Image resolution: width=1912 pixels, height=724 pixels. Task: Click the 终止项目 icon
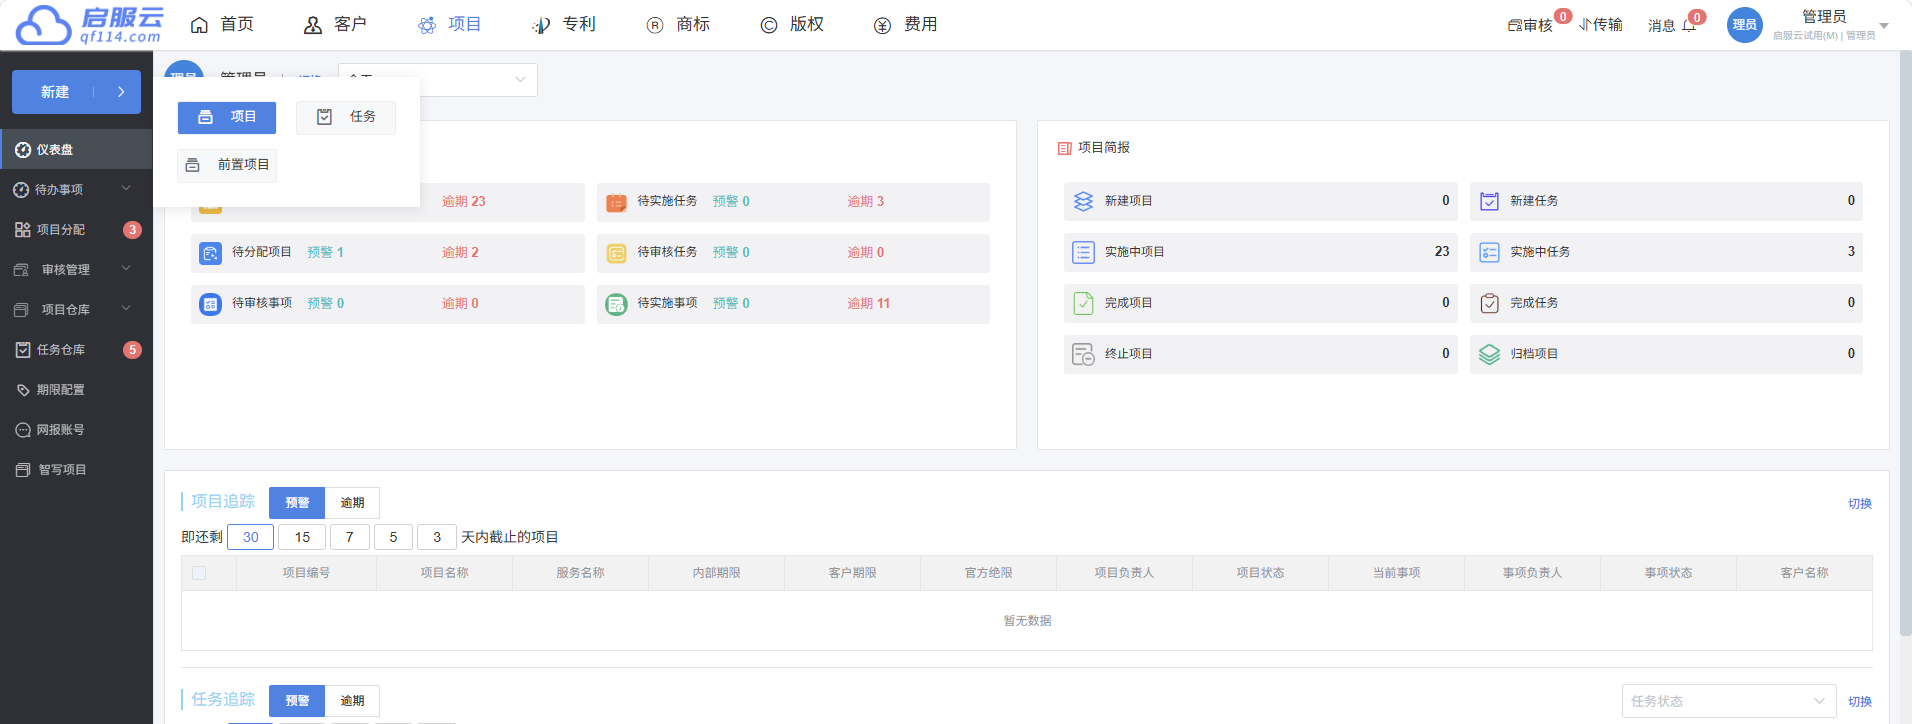point(1083,354)
